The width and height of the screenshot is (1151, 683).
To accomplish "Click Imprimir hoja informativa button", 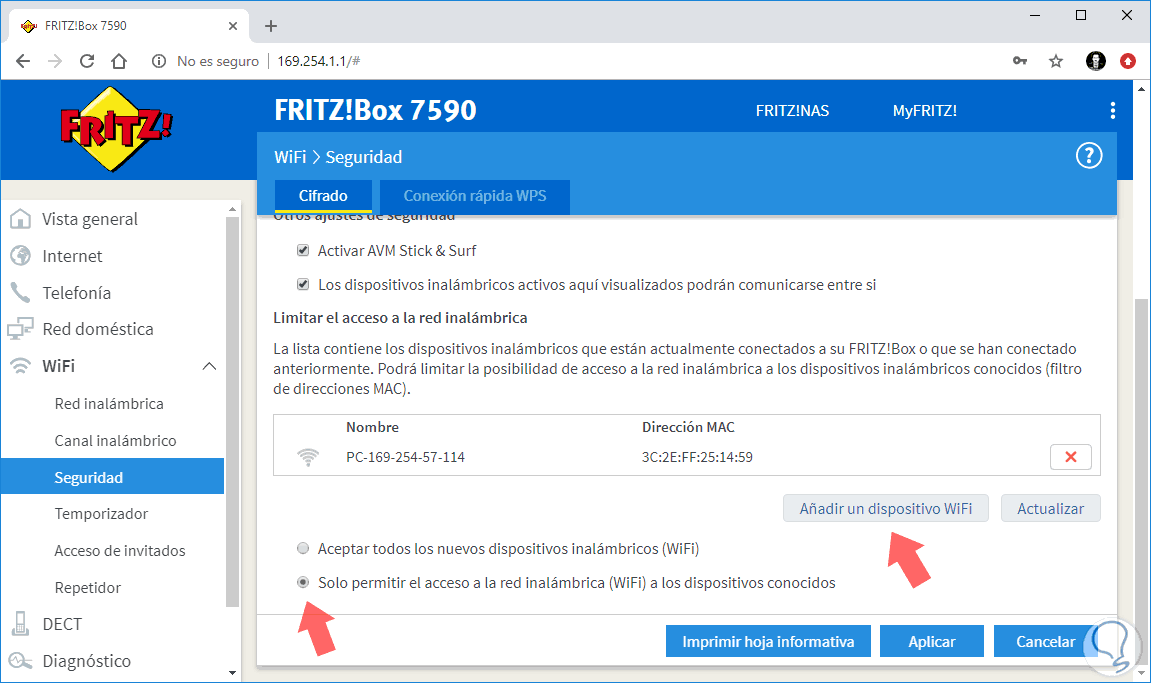I will pos(768,642).
